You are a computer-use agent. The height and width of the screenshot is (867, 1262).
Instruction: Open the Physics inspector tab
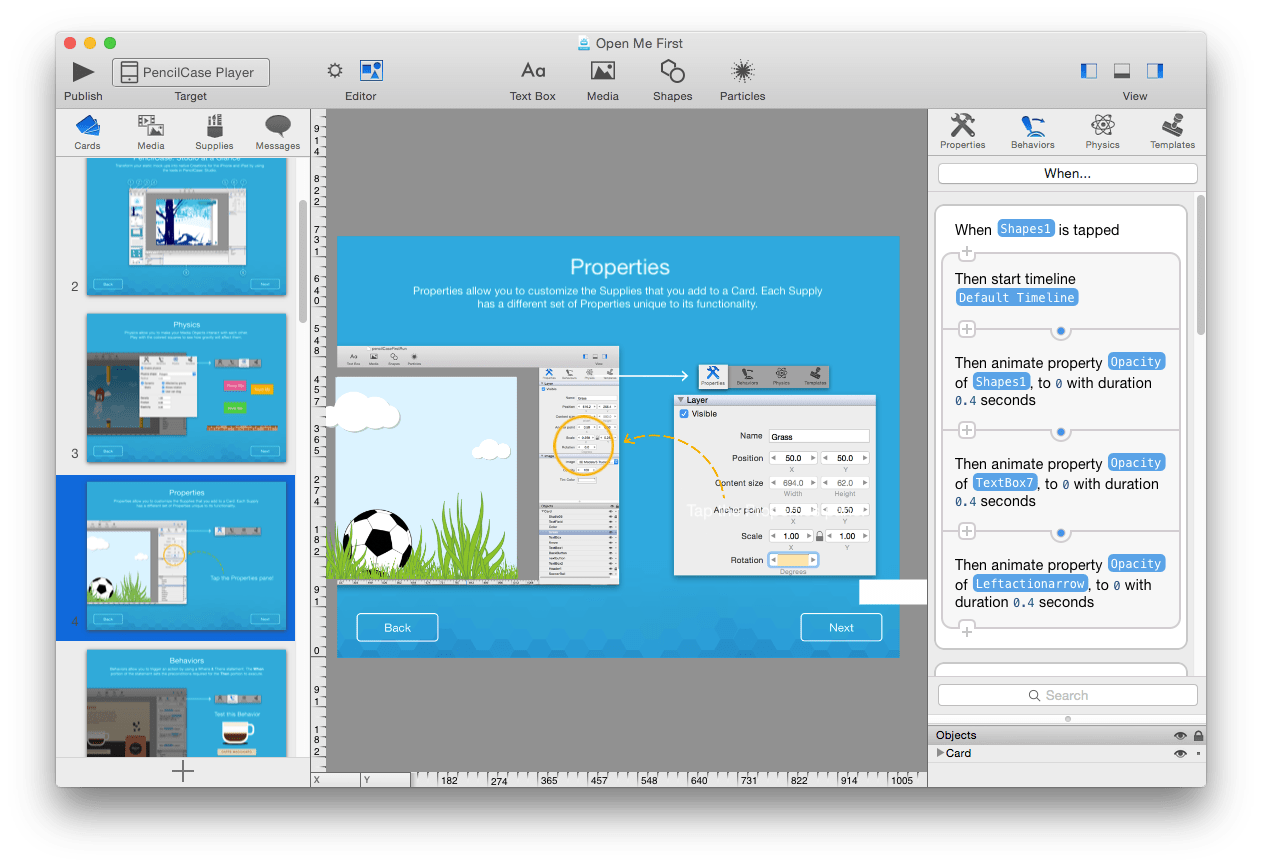pos(1103,131)
